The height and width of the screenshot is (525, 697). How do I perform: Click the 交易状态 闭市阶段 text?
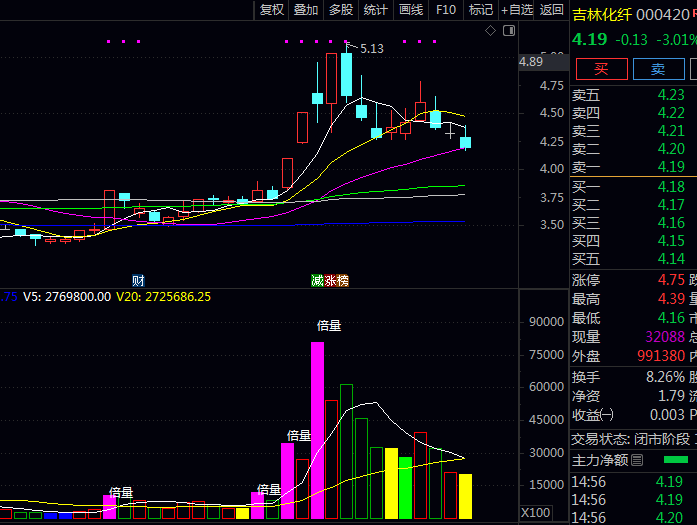[x=631, y=439]
